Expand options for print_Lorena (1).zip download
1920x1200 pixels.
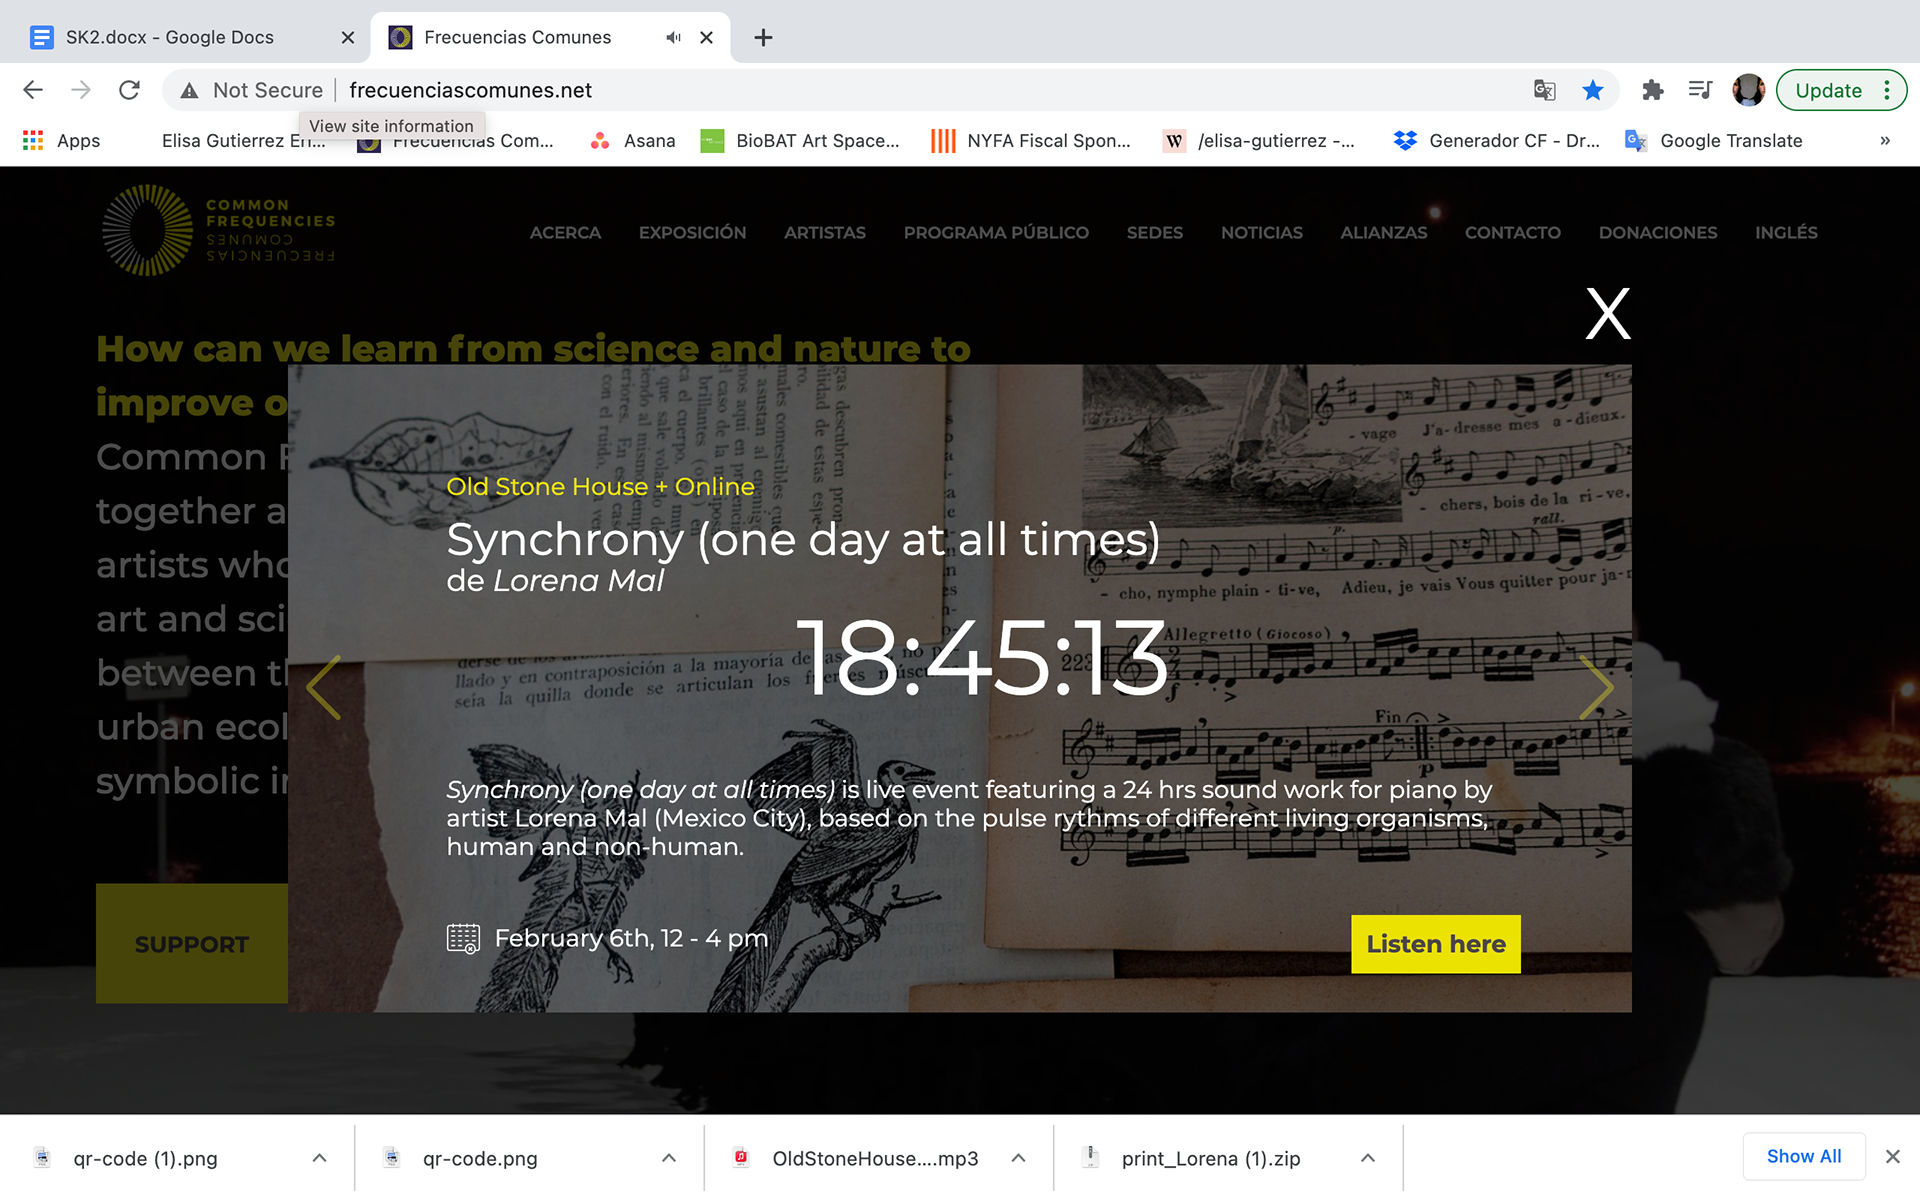[1367, 1158]
